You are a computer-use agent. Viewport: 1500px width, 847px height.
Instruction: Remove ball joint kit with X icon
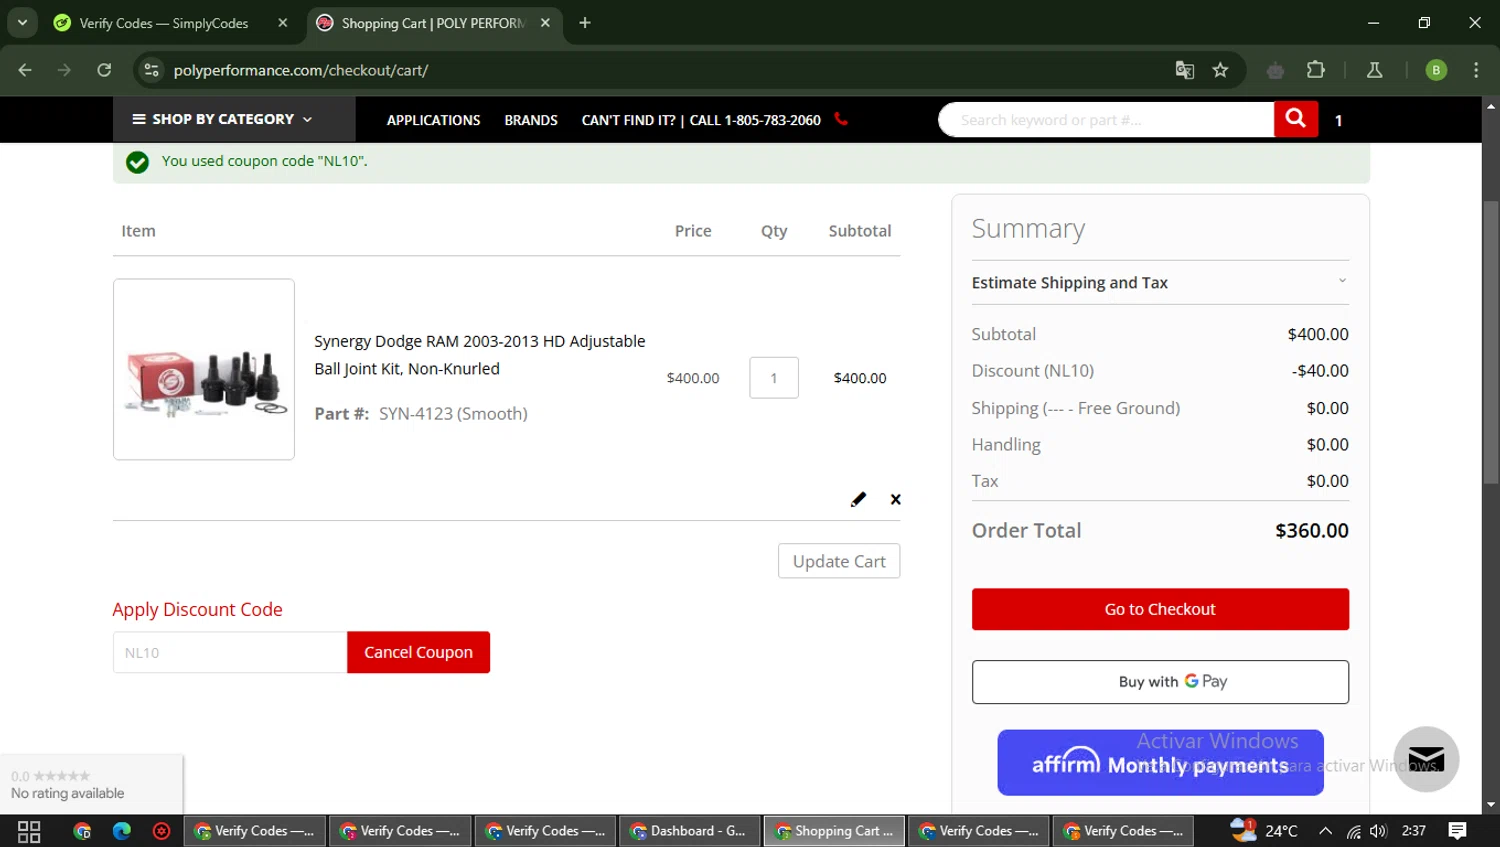895,499
